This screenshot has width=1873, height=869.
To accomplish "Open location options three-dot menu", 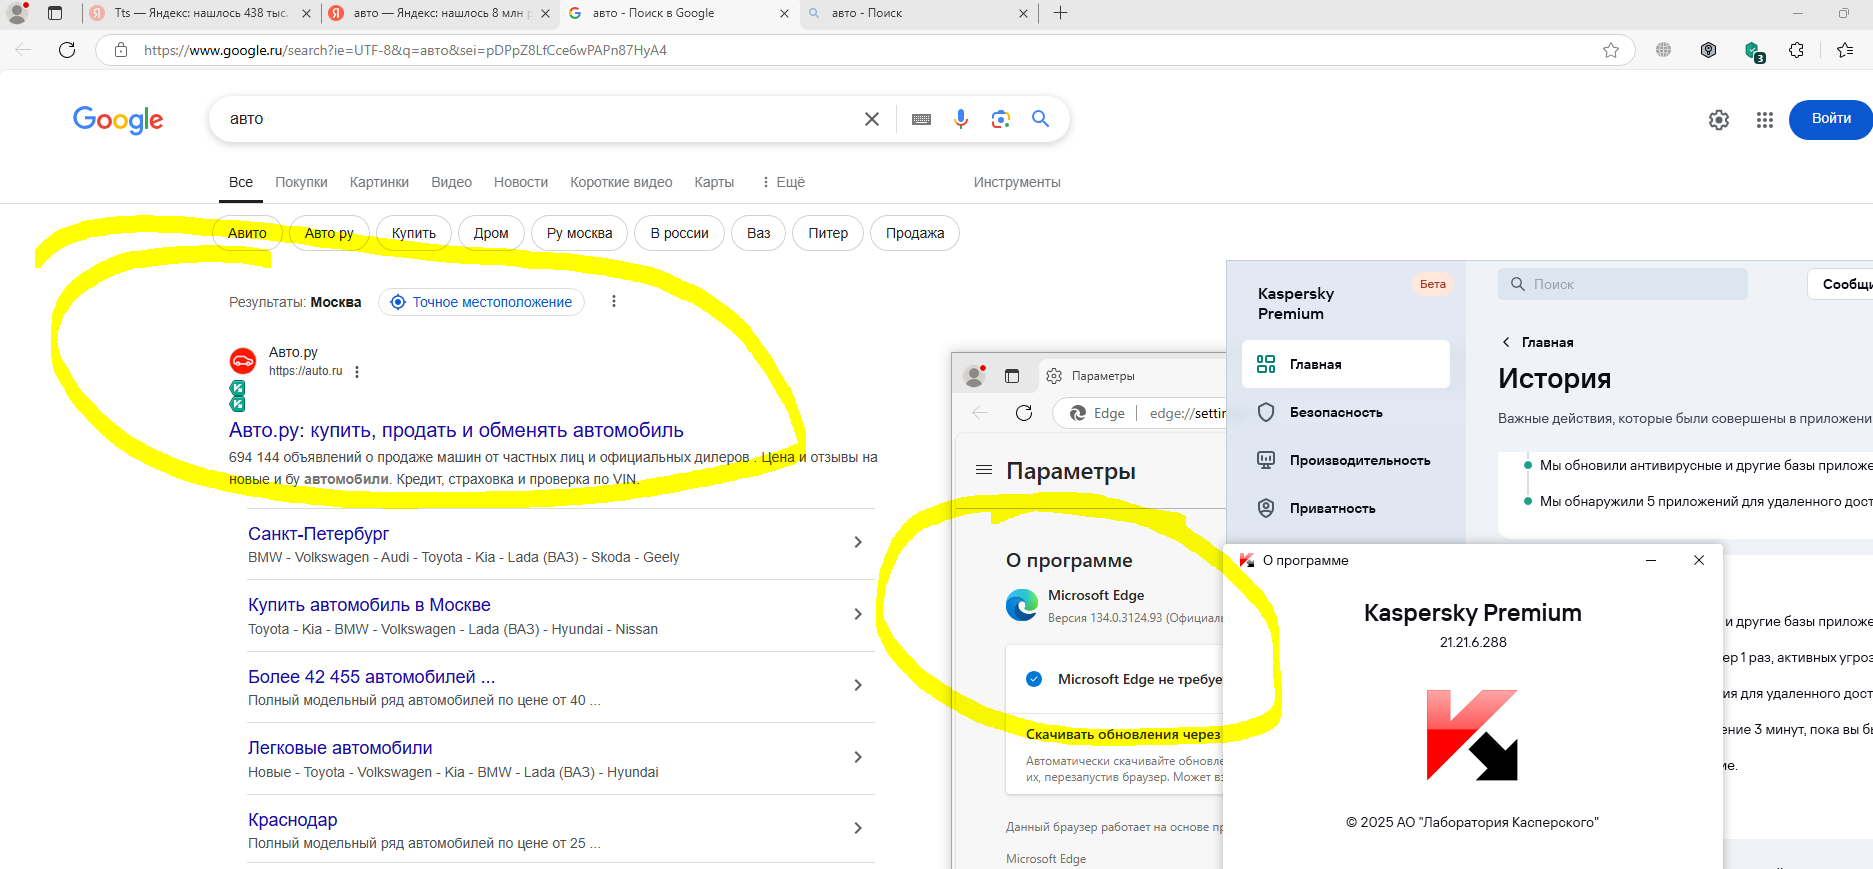I will tap(614, 301).
